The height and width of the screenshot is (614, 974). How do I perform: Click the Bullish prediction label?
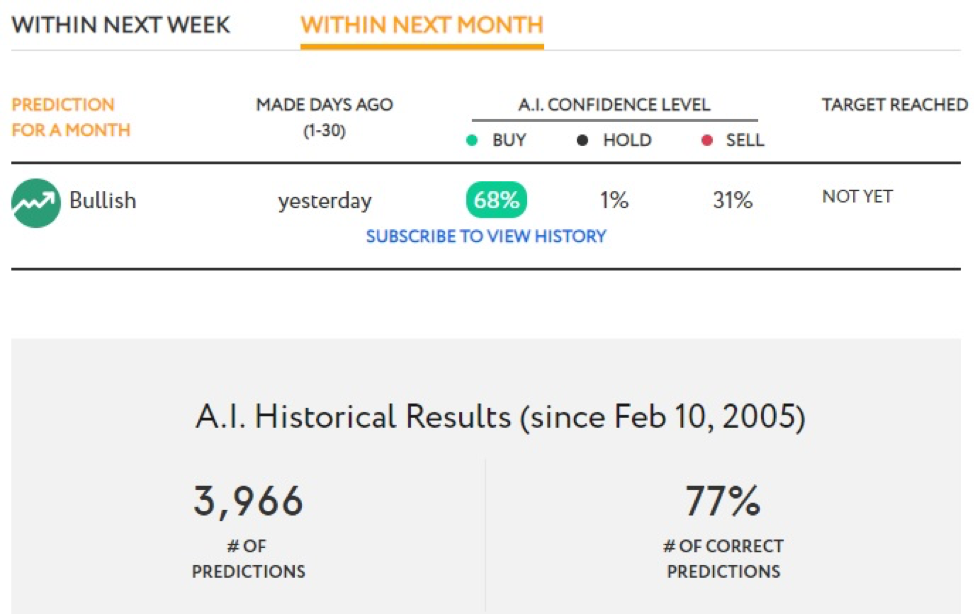[102, 200]
